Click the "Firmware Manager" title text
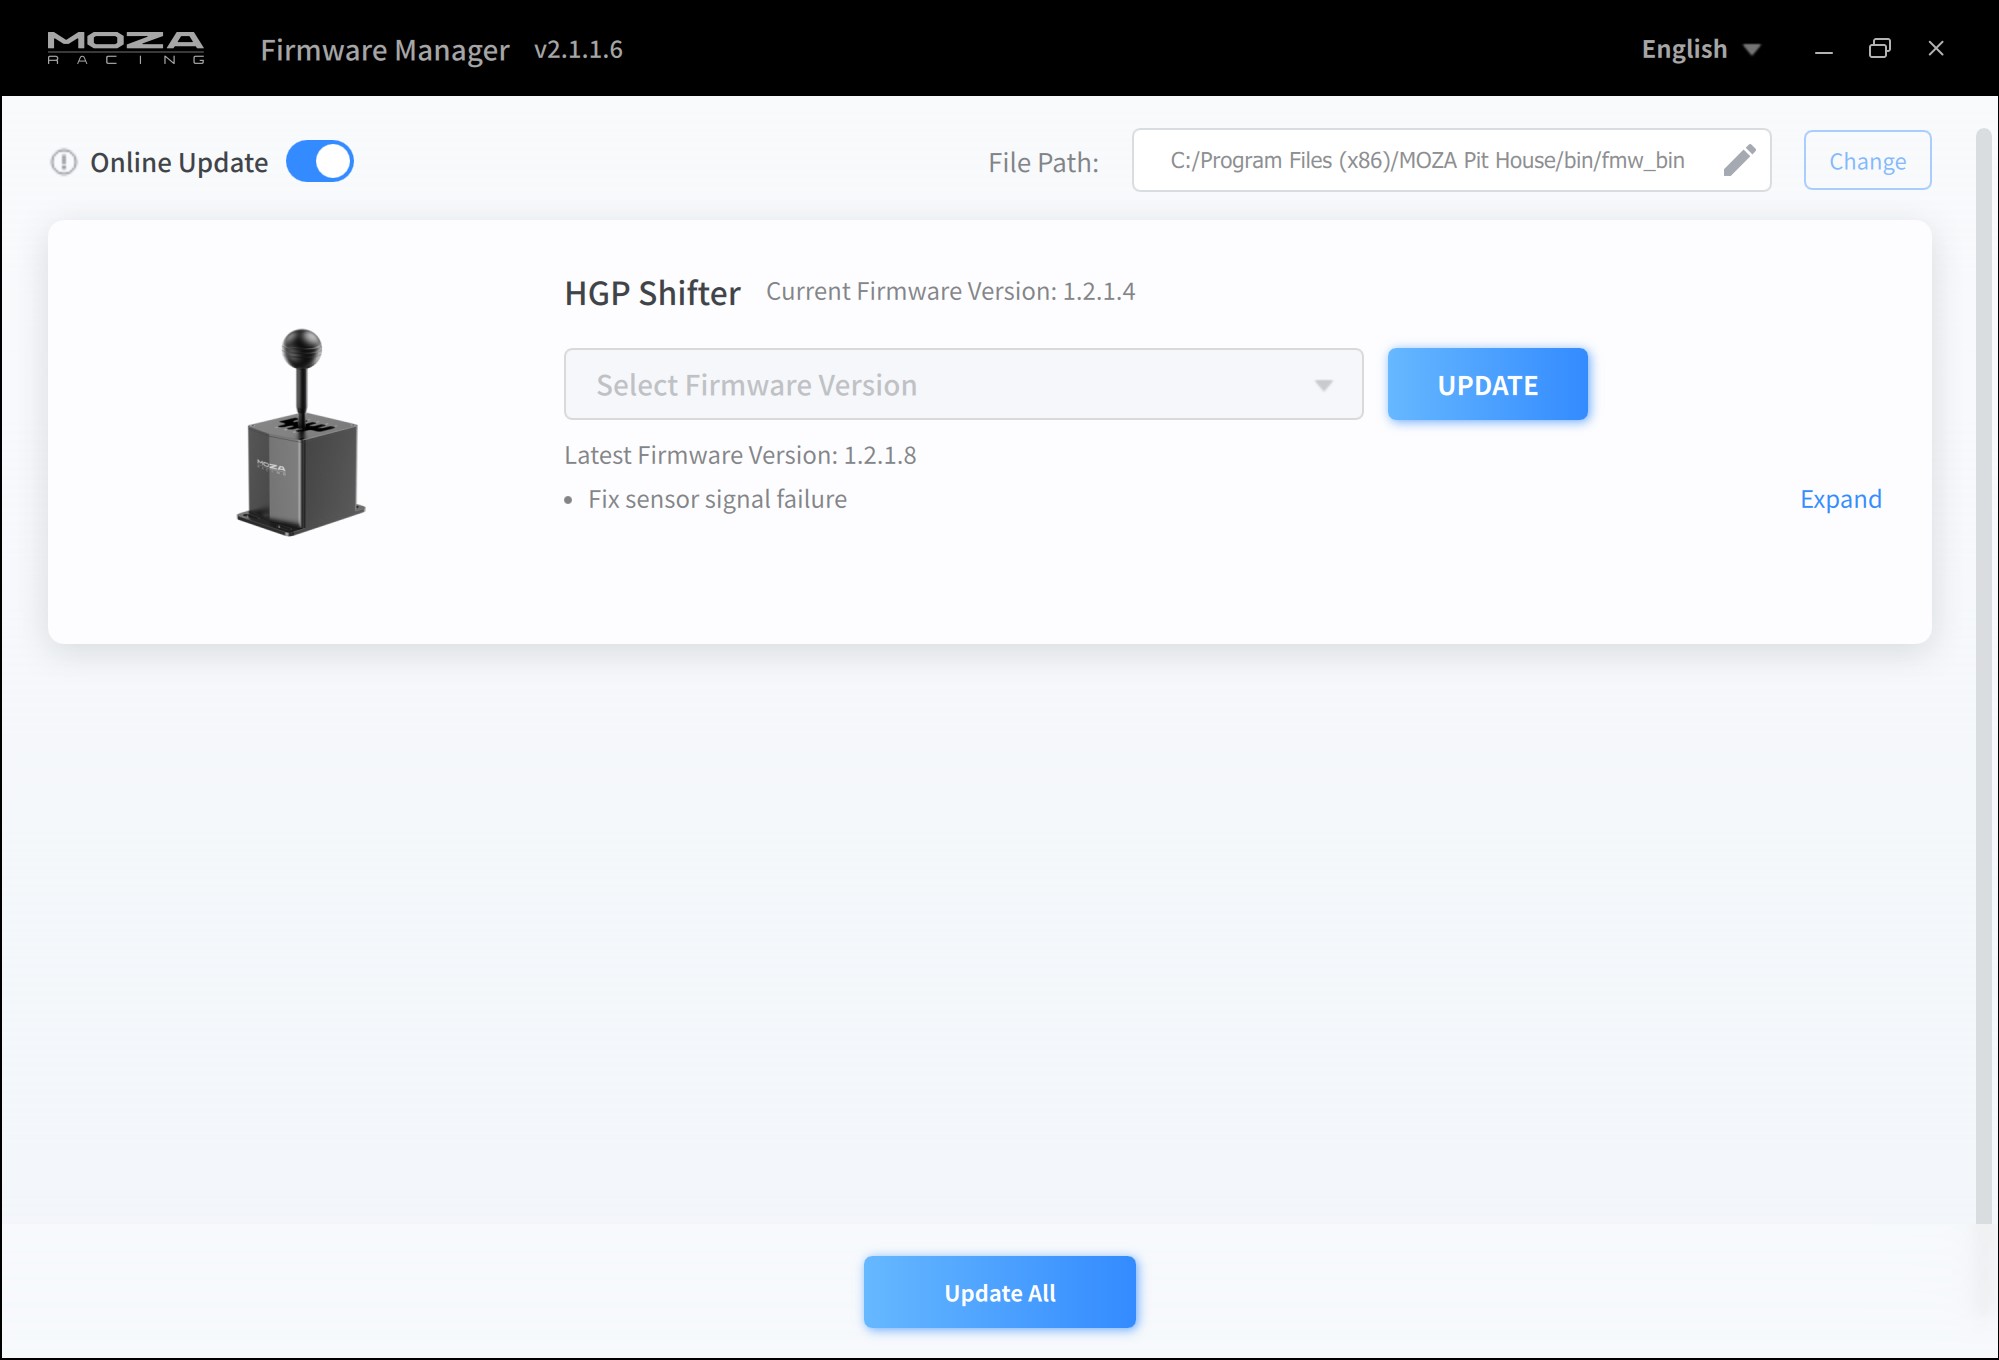This screenshot has width=1999, height=1360. tap(385, 50)
